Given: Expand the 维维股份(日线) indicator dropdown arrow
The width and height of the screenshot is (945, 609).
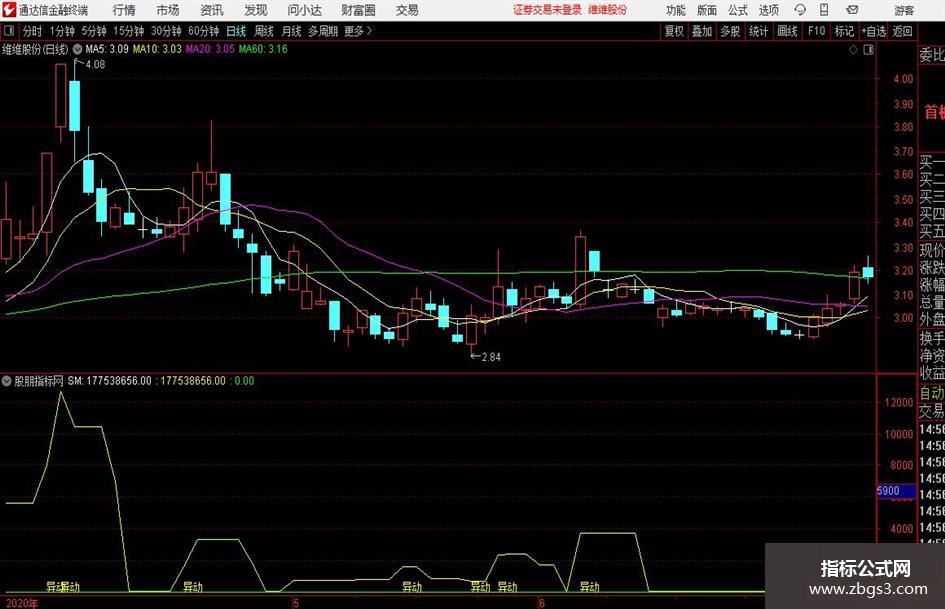Looking at the screenshot, I should (78, 49).
